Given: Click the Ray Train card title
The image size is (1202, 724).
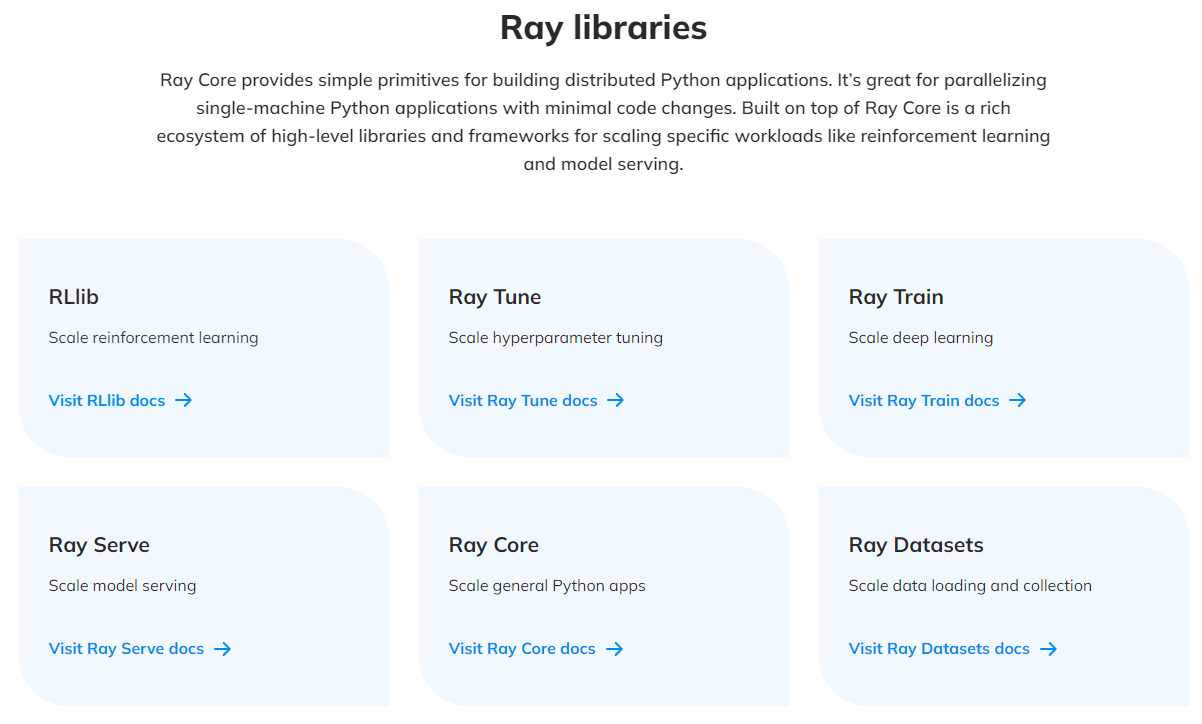Looking at the screenshot, I should [x=896, y=297].
